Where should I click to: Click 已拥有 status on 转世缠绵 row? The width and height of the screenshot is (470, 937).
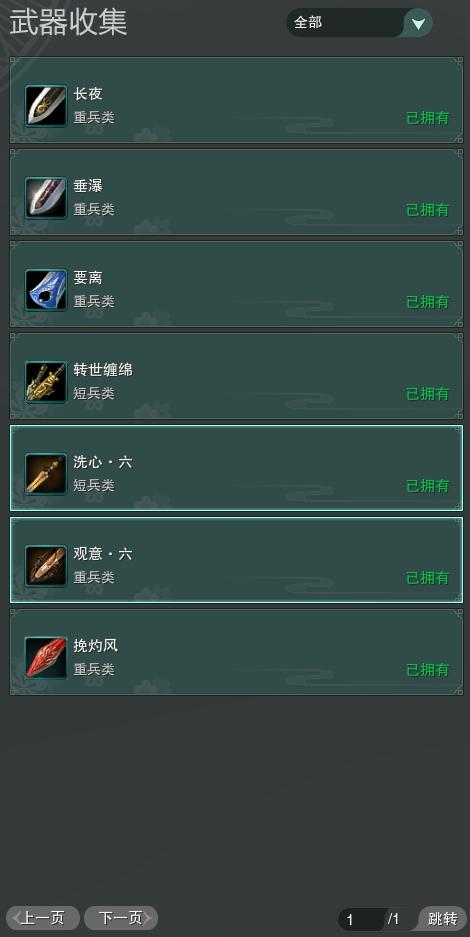428,394
